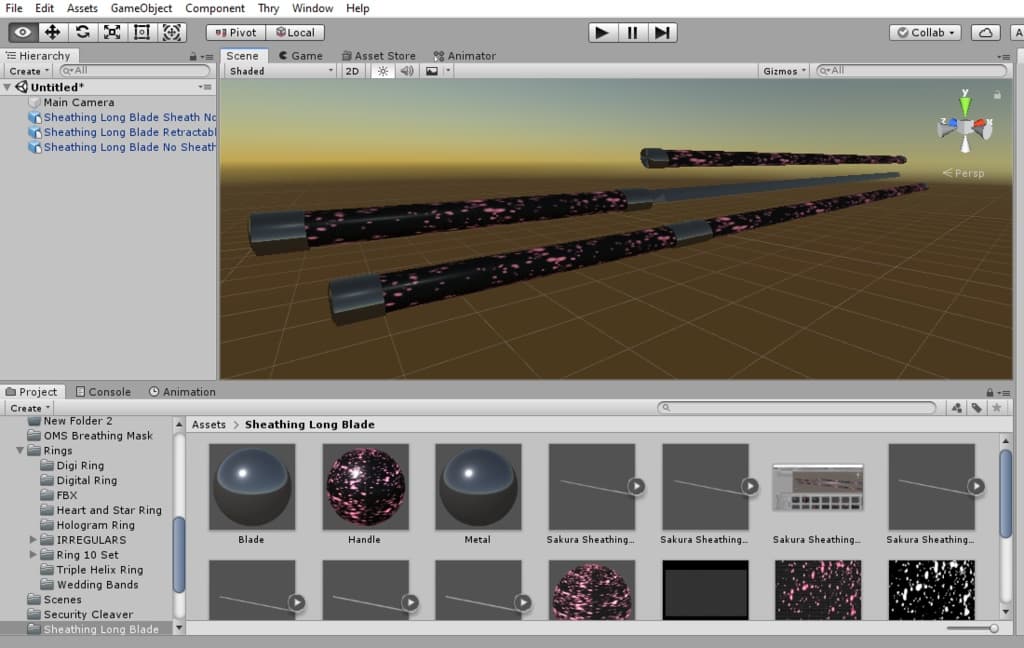Toggle 2D scene view mode
The height and width of the screenshot is (648, 1024).
pos(352,71)
